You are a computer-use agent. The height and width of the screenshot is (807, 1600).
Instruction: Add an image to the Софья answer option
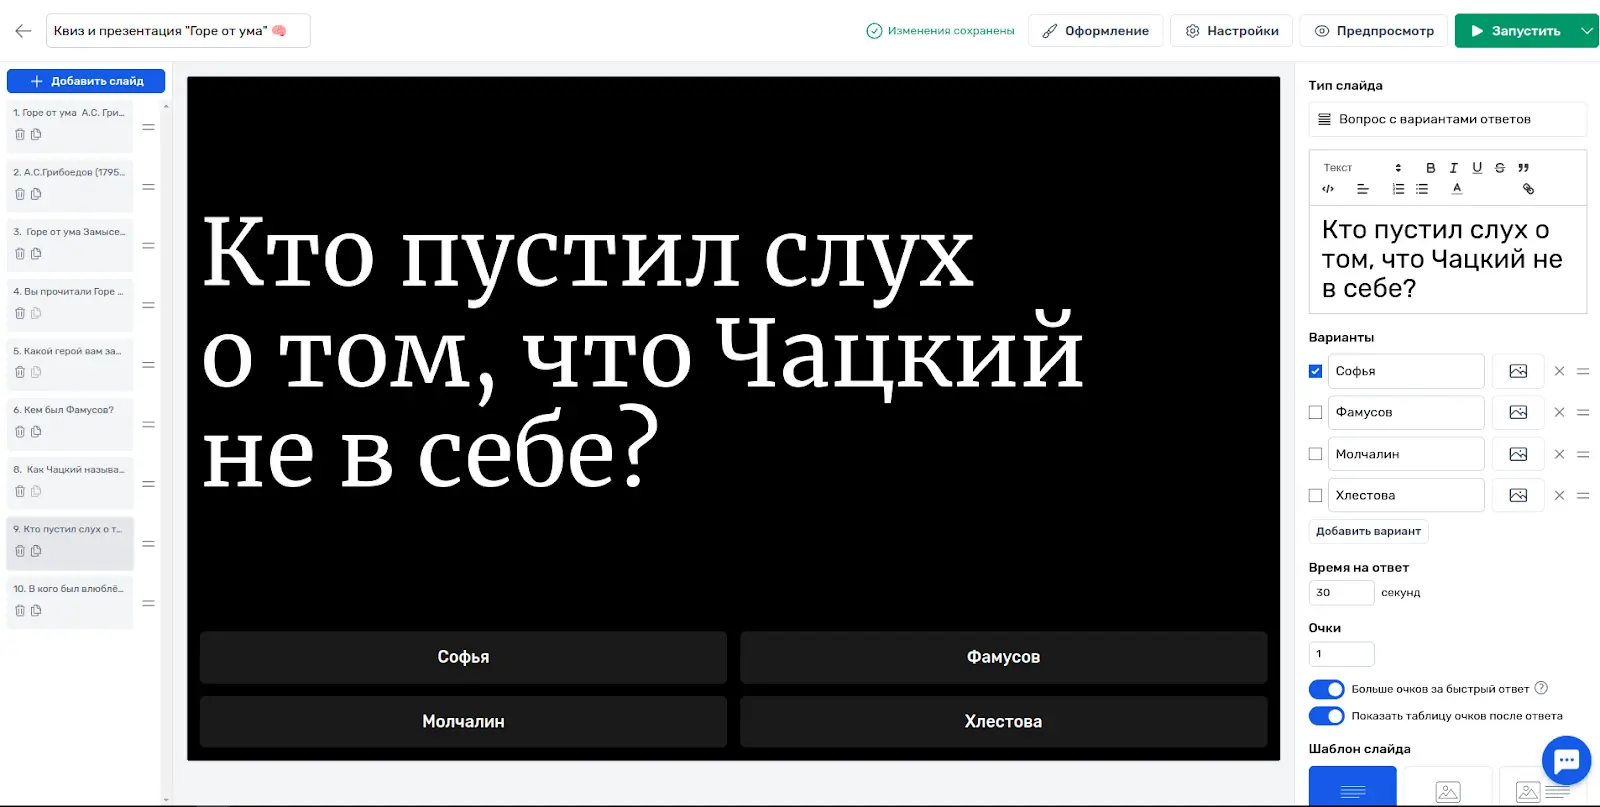click(1518, 371)
